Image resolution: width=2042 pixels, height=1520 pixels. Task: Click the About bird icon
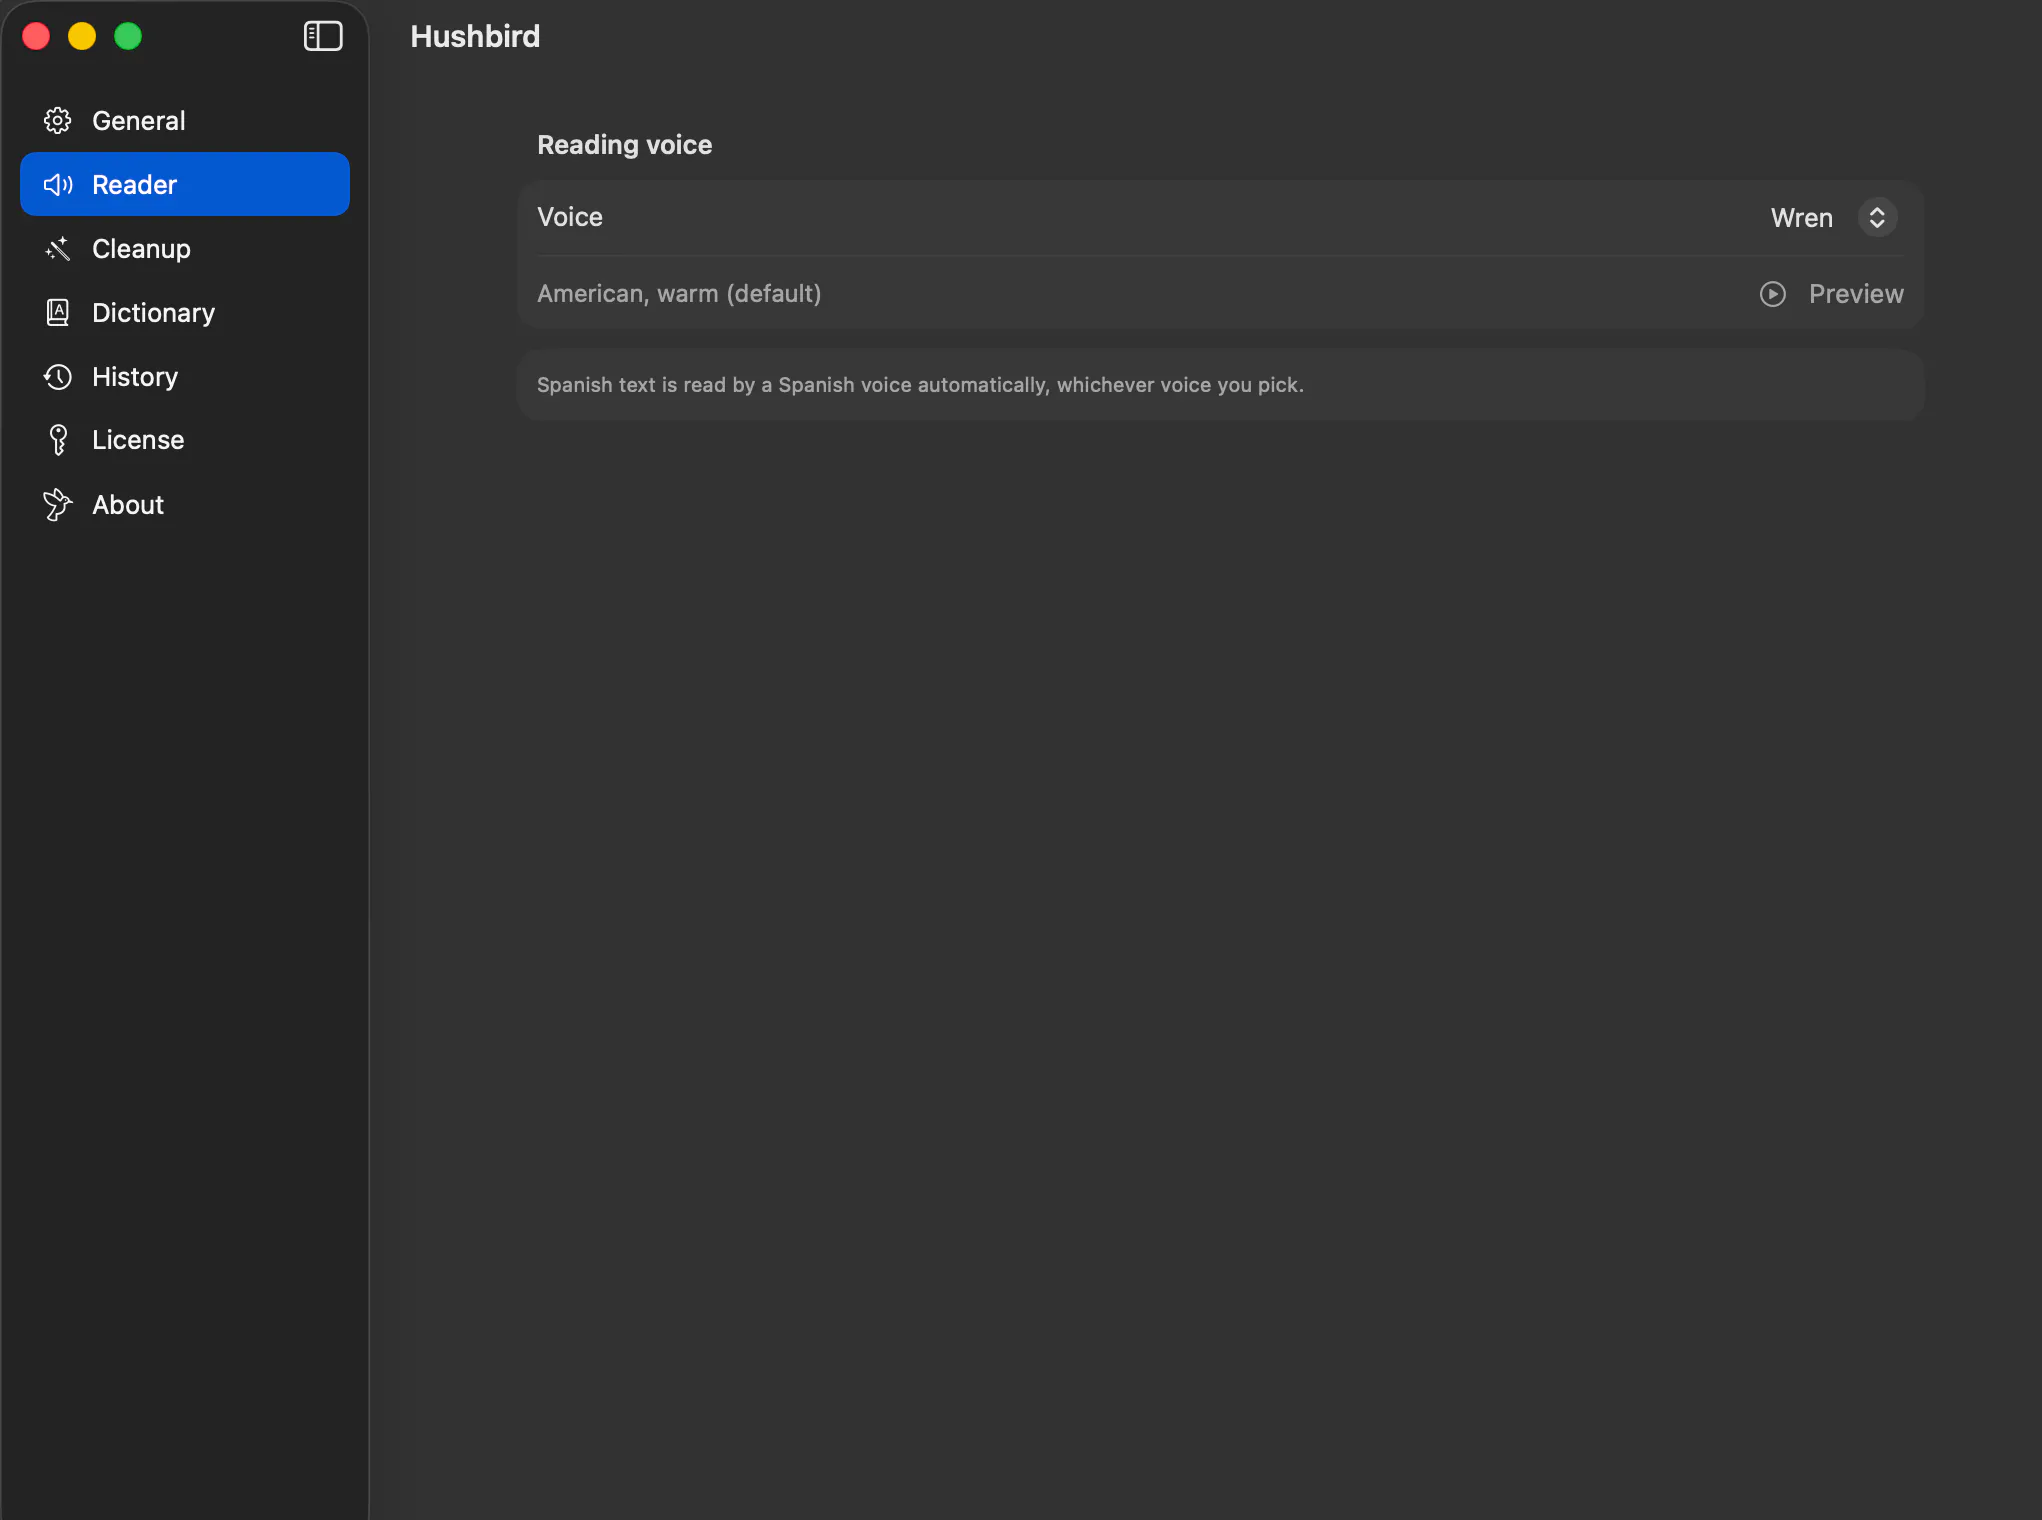pyautogui.click(x=58, y=505)
